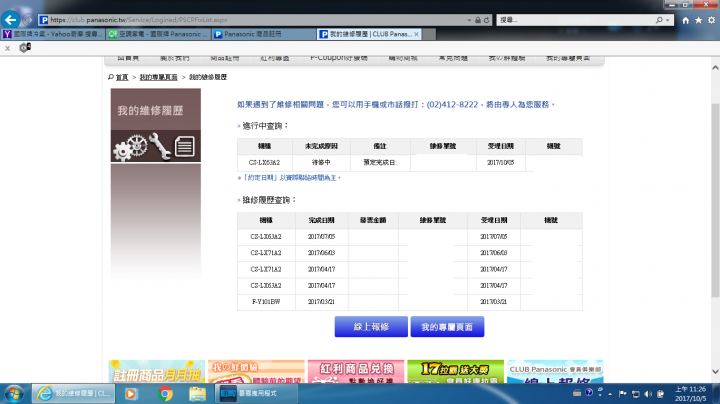Open the 紅利商品兌換 banner
Screen dimensions: 720x404
pyautogui.click(x=356, y=371)
